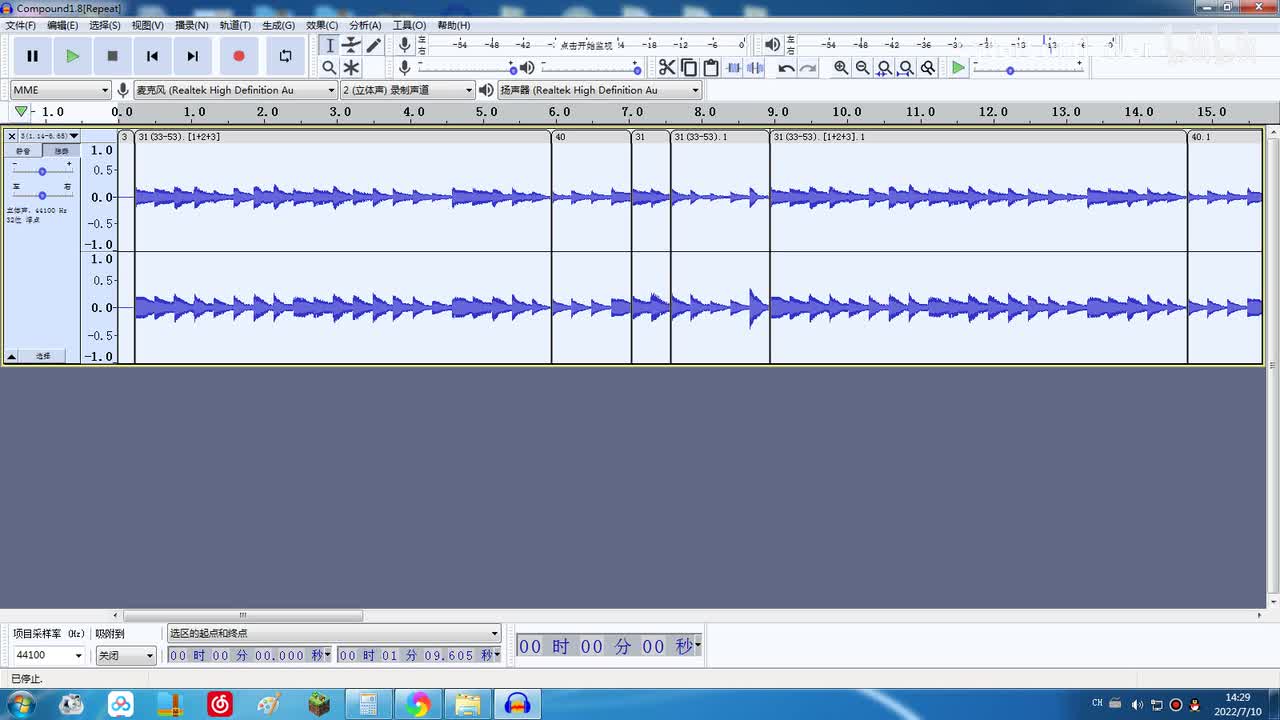
Task: Toggle the track Mute button
Action: [x=23, y=151]
